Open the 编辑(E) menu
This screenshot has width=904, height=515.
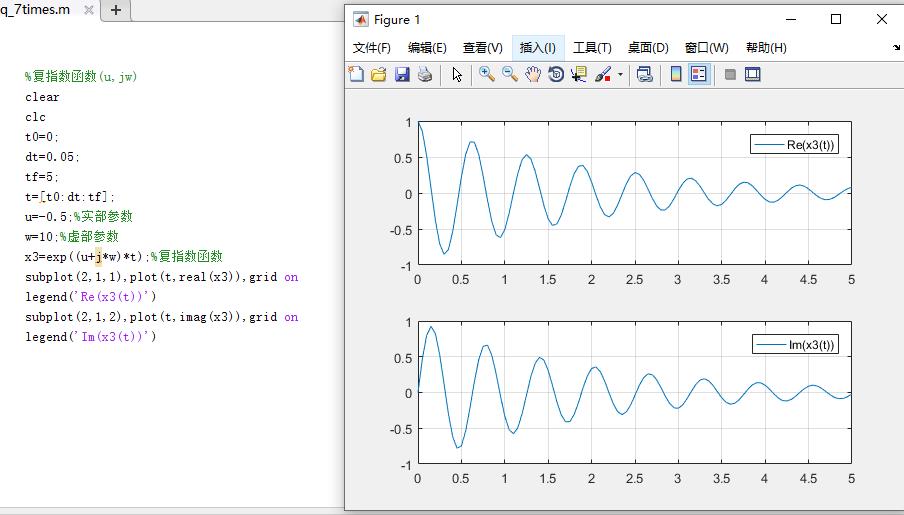(427, 48)
